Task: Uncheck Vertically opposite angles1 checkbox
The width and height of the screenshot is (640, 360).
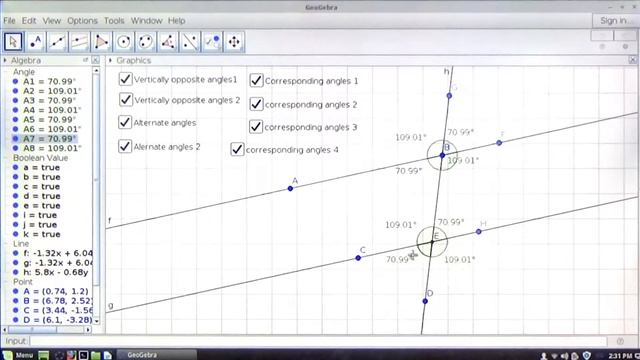Action: click(x=125, y=79)
